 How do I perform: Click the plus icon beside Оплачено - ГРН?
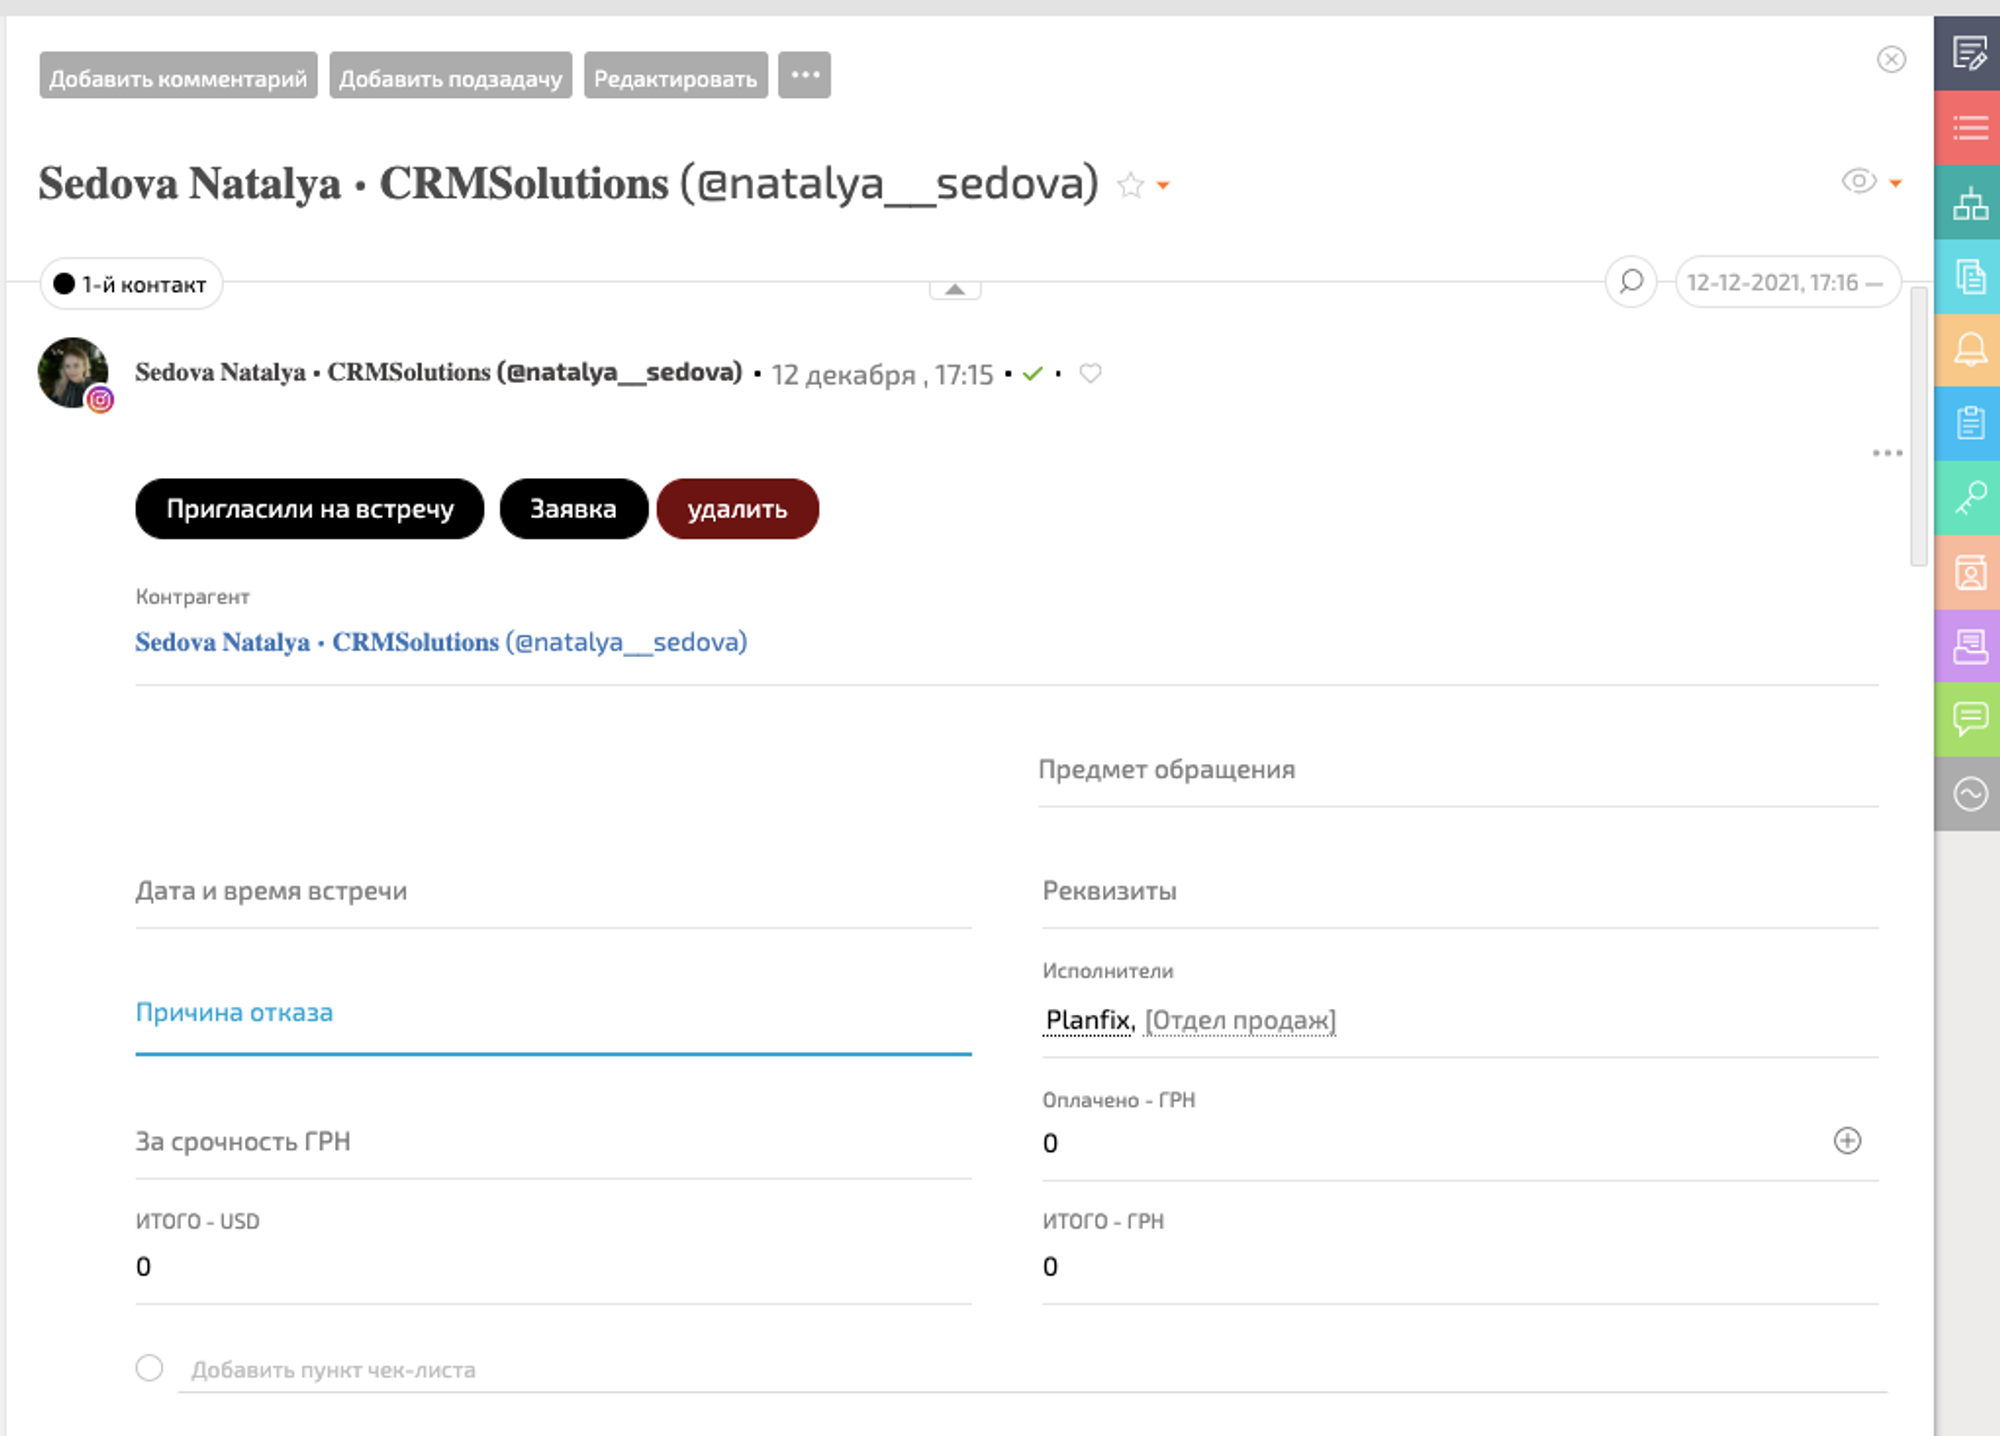(x=1846, y=1141)
